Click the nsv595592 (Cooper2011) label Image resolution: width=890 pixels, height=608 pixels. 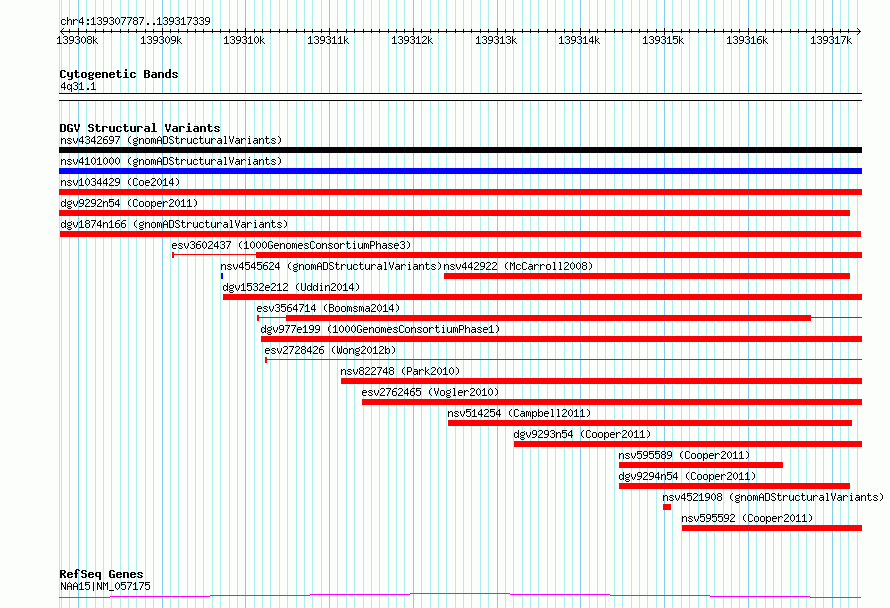click(747, 518)
